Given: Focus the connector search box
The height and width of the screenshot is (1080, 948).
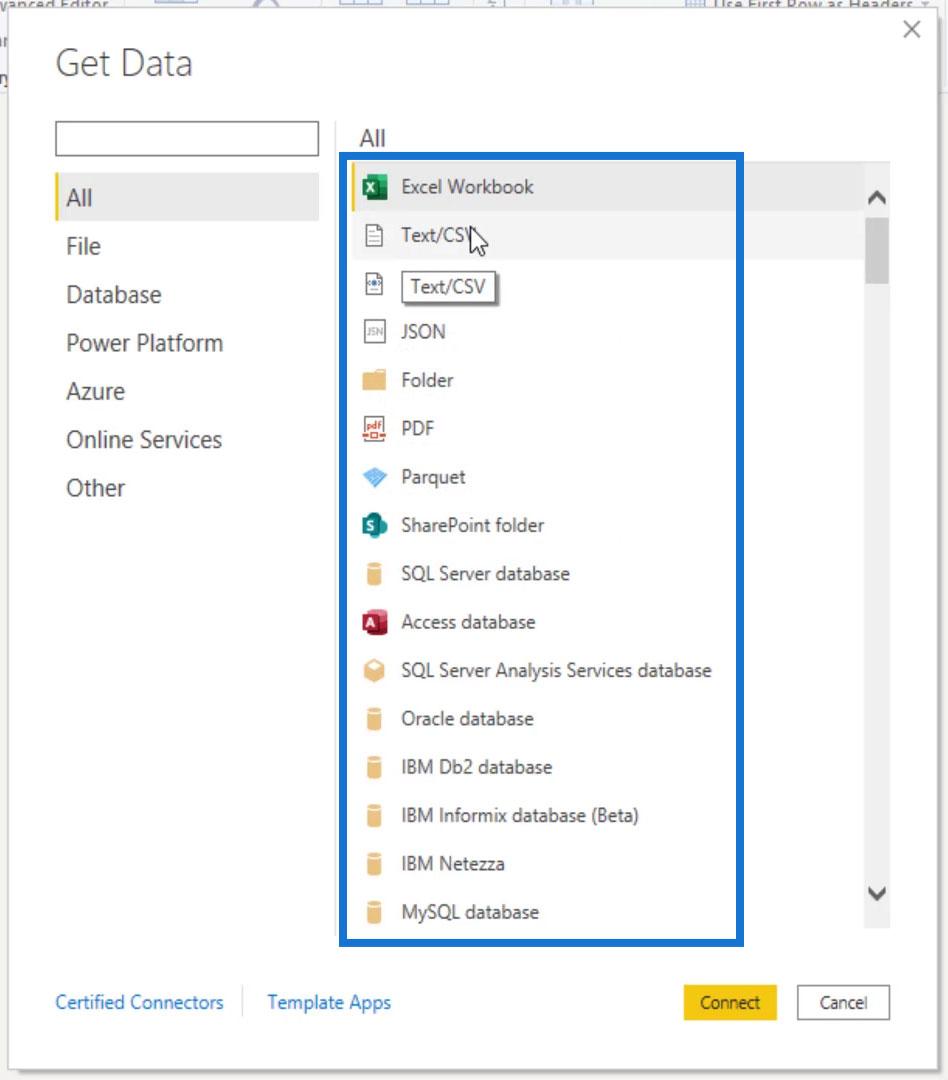Looking at the screenshot, I should point(187,138).
